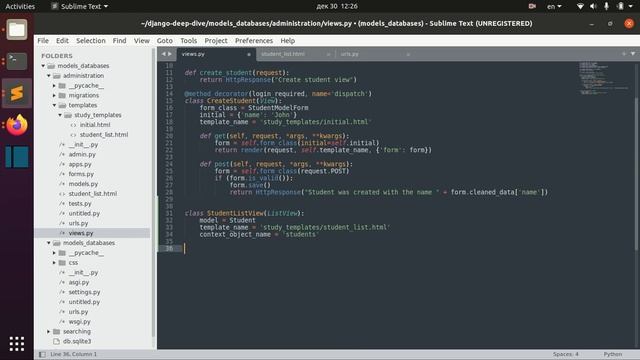The height and width of the screenshot is (360, 640).
Task: Close the views.py tab
Action: coord(249,54)
